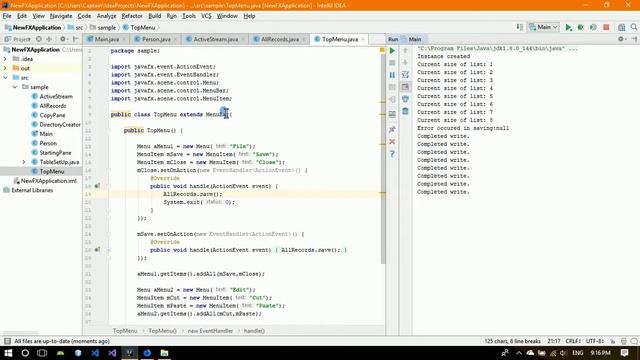This screenshot has height=360, width=640.
Task: Stop the running process via the red square
Action: [x=606, y=27]
